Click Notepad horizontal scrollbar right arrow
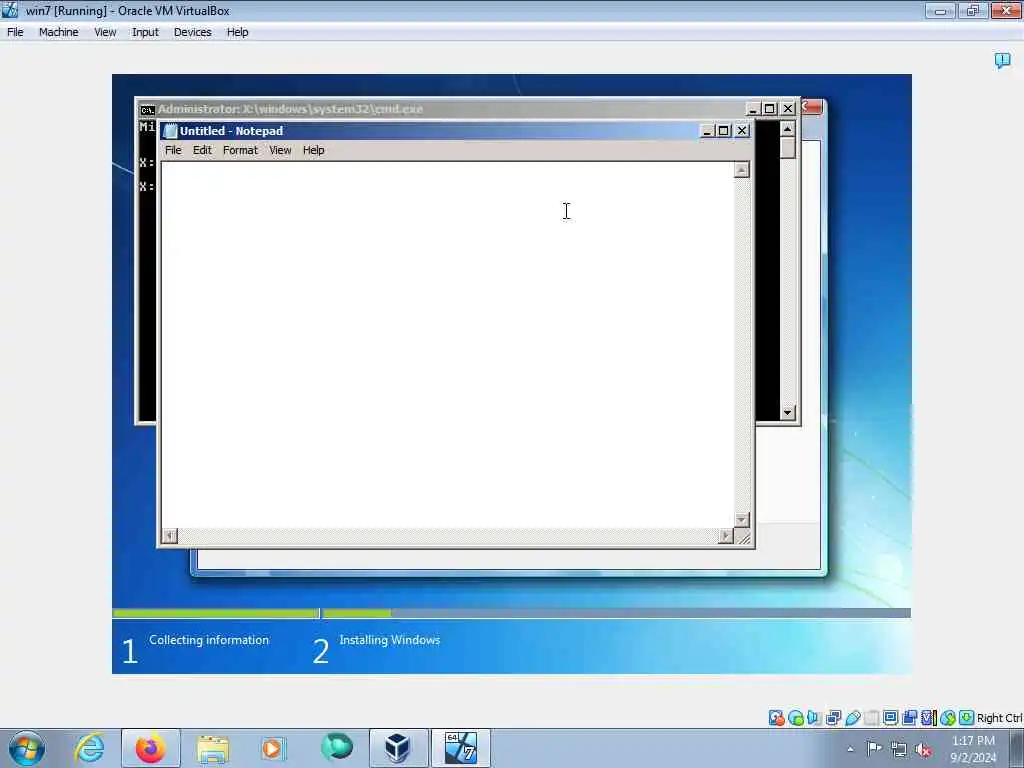1024x768 pixels. coord(726,536)
